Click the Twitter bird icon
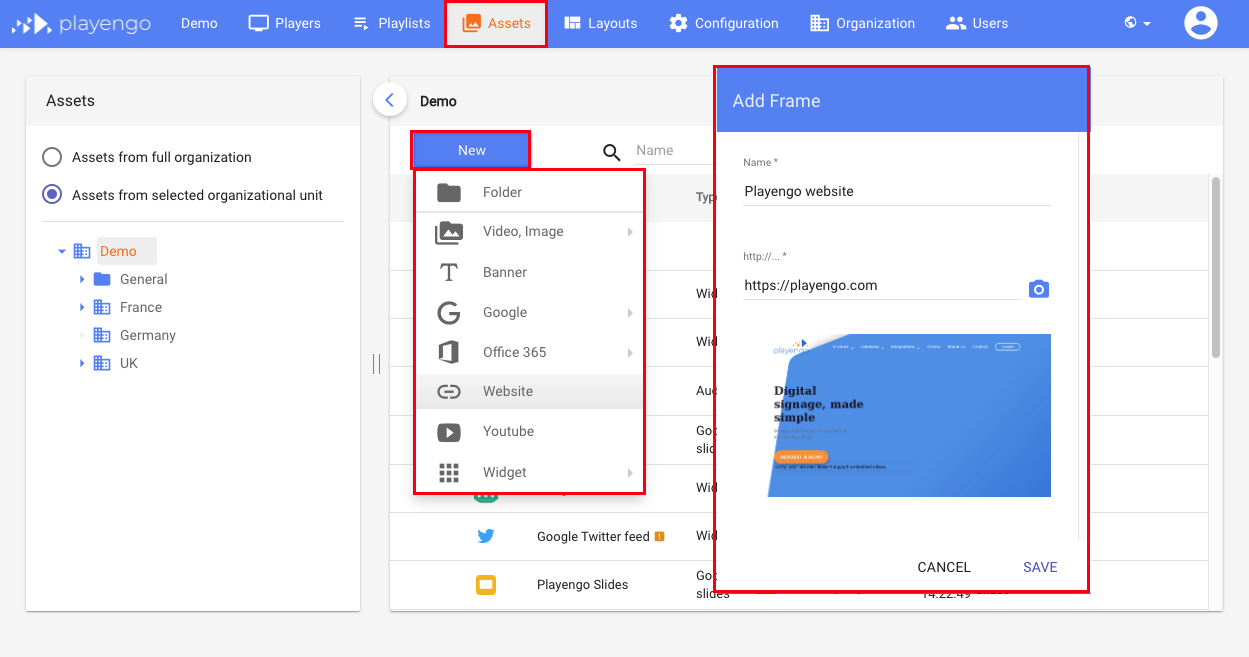 pyautogui.click(x=486, y=536)
